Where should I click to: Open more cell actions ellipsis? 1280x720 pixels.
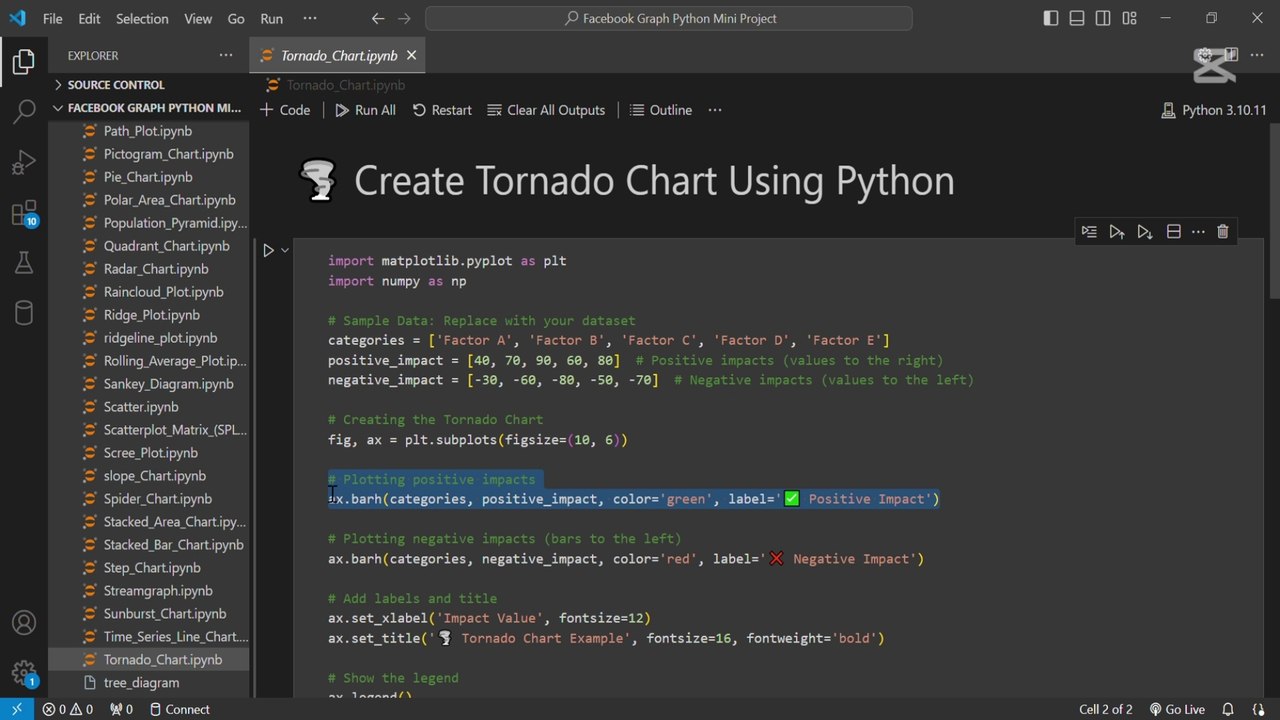1198,232
